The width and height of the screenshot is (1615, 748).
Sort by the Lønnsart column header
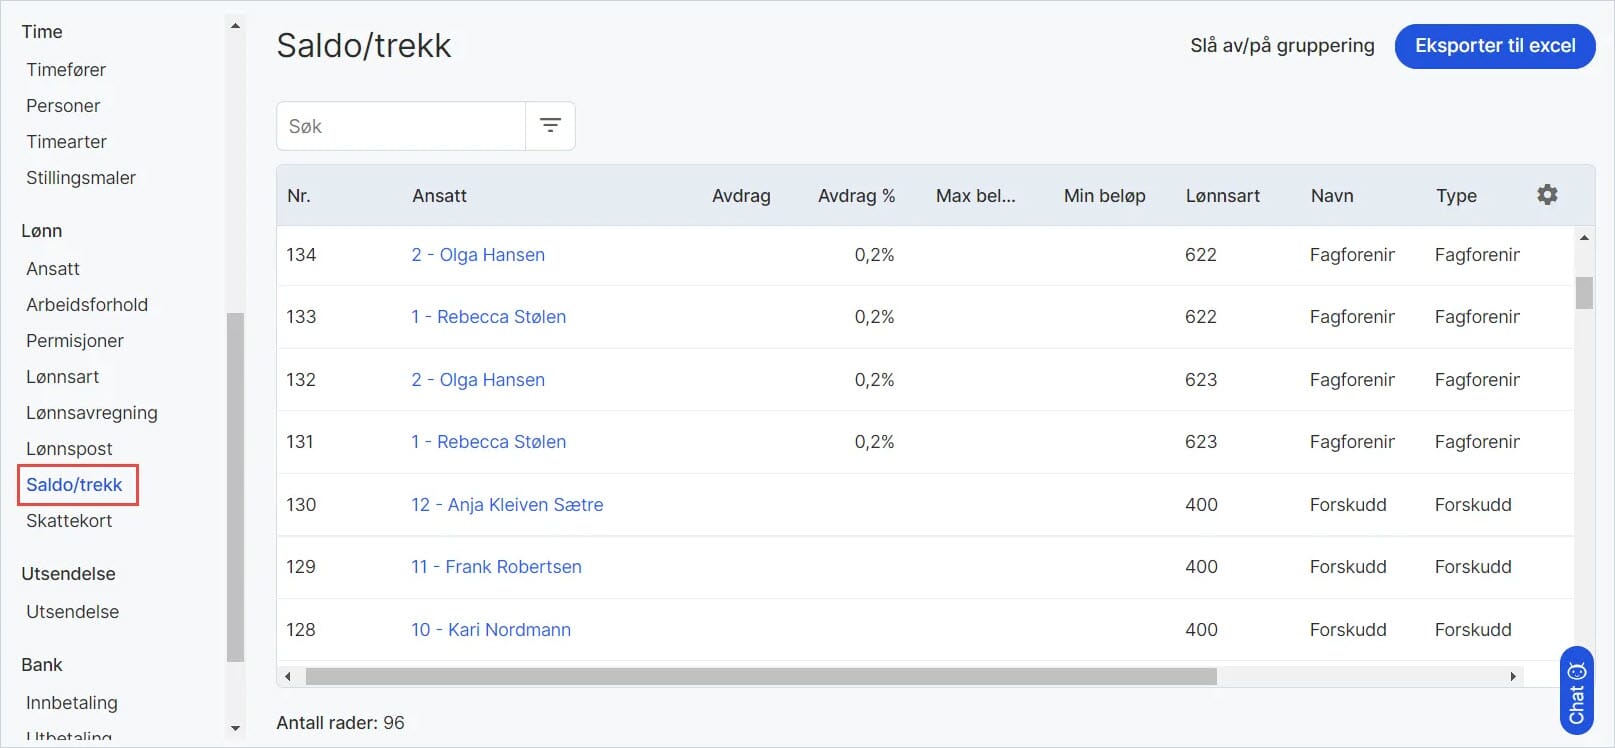1223,196
